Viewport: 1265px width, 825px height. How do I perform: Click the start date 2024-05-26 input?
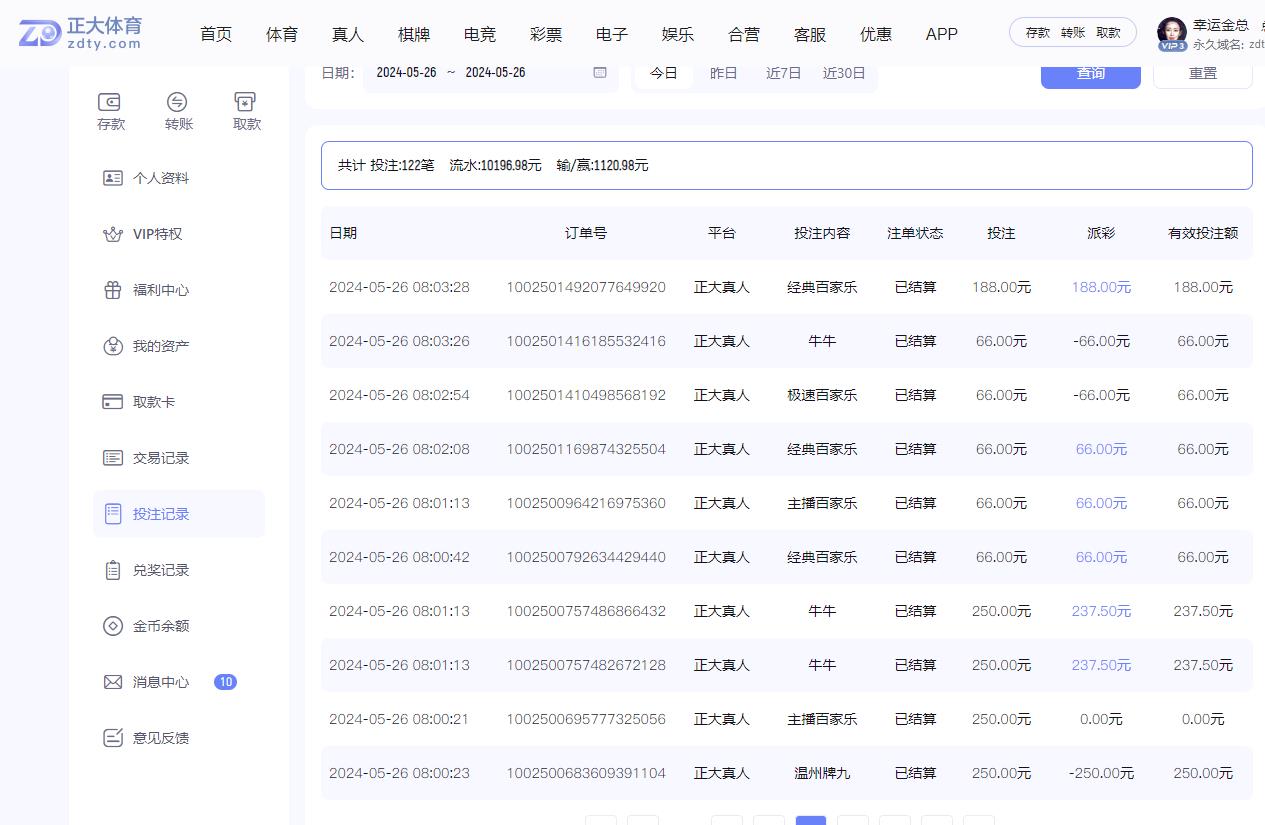click(x=406, y=73)
